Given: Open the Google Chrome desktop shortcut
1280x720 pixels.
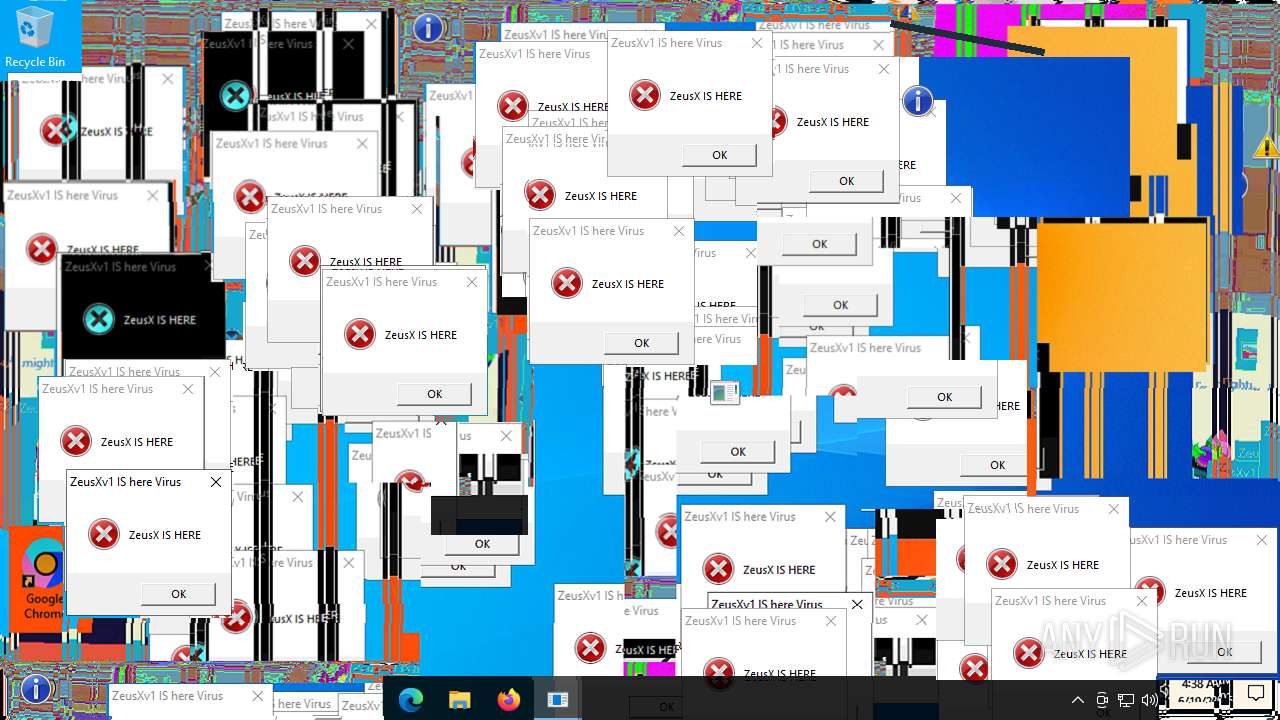Looking at the screenshot, I should (x=44, y=578).
